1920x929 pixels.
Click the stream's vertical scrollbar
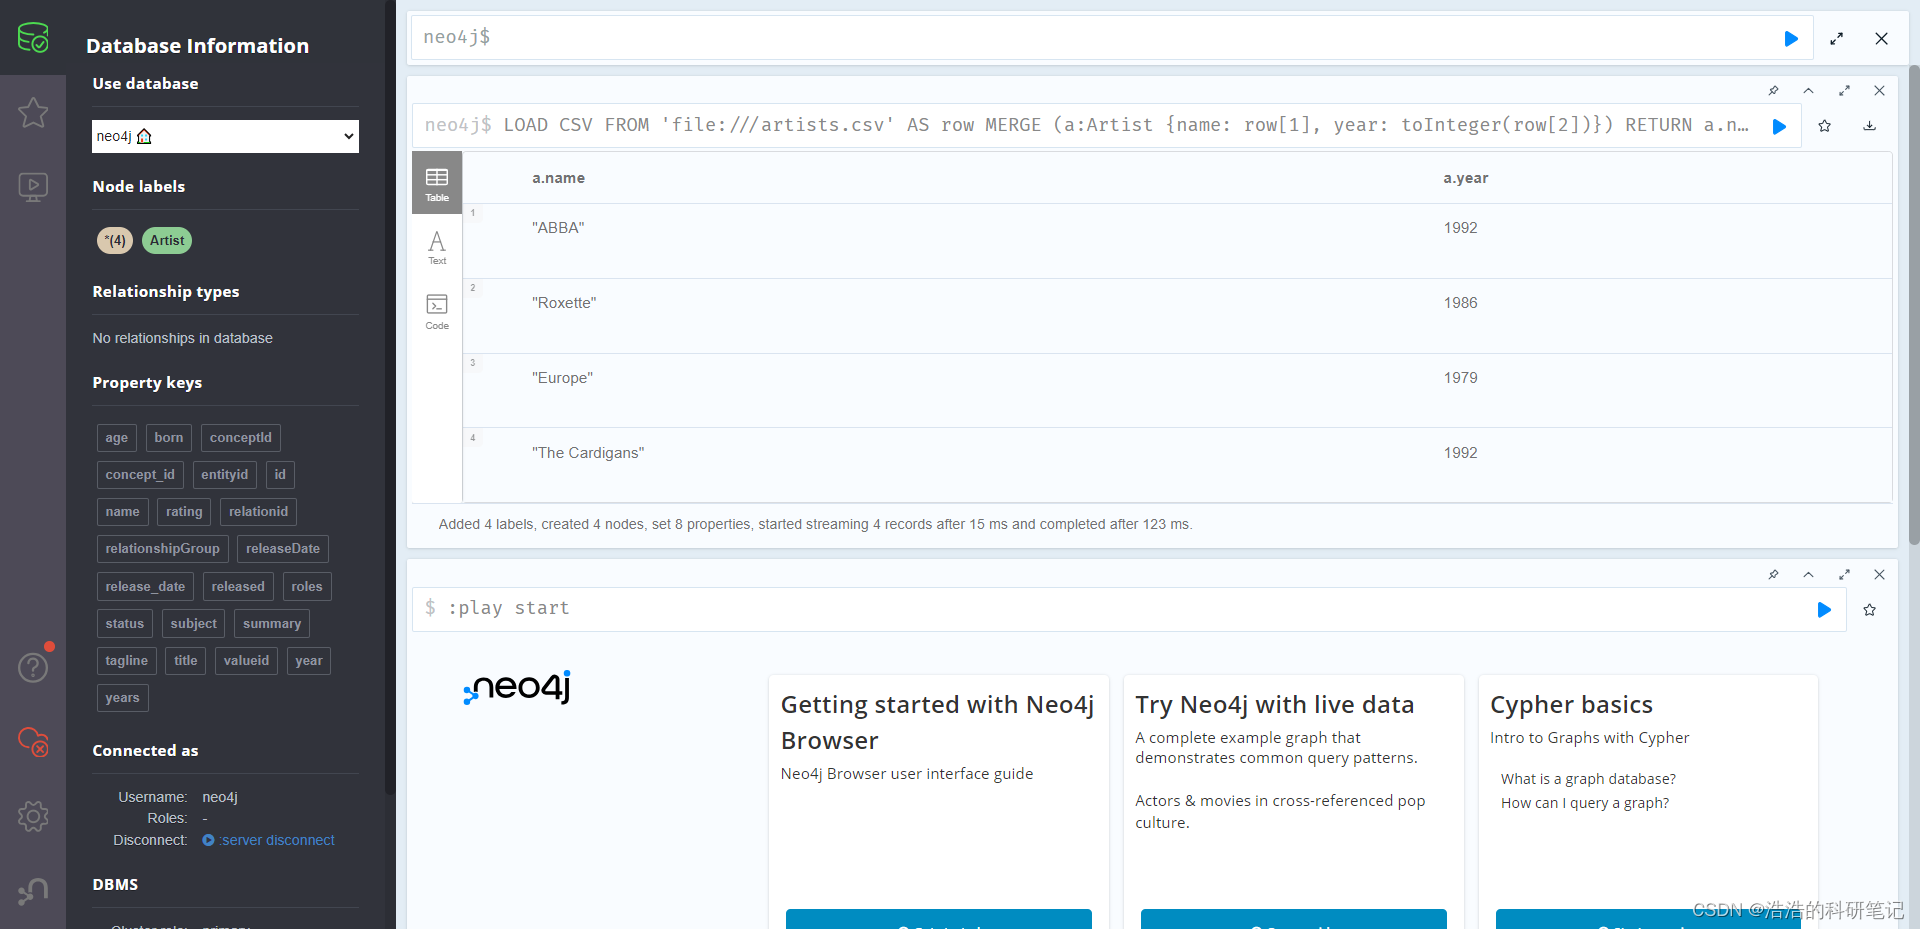tap(1914, 305)
